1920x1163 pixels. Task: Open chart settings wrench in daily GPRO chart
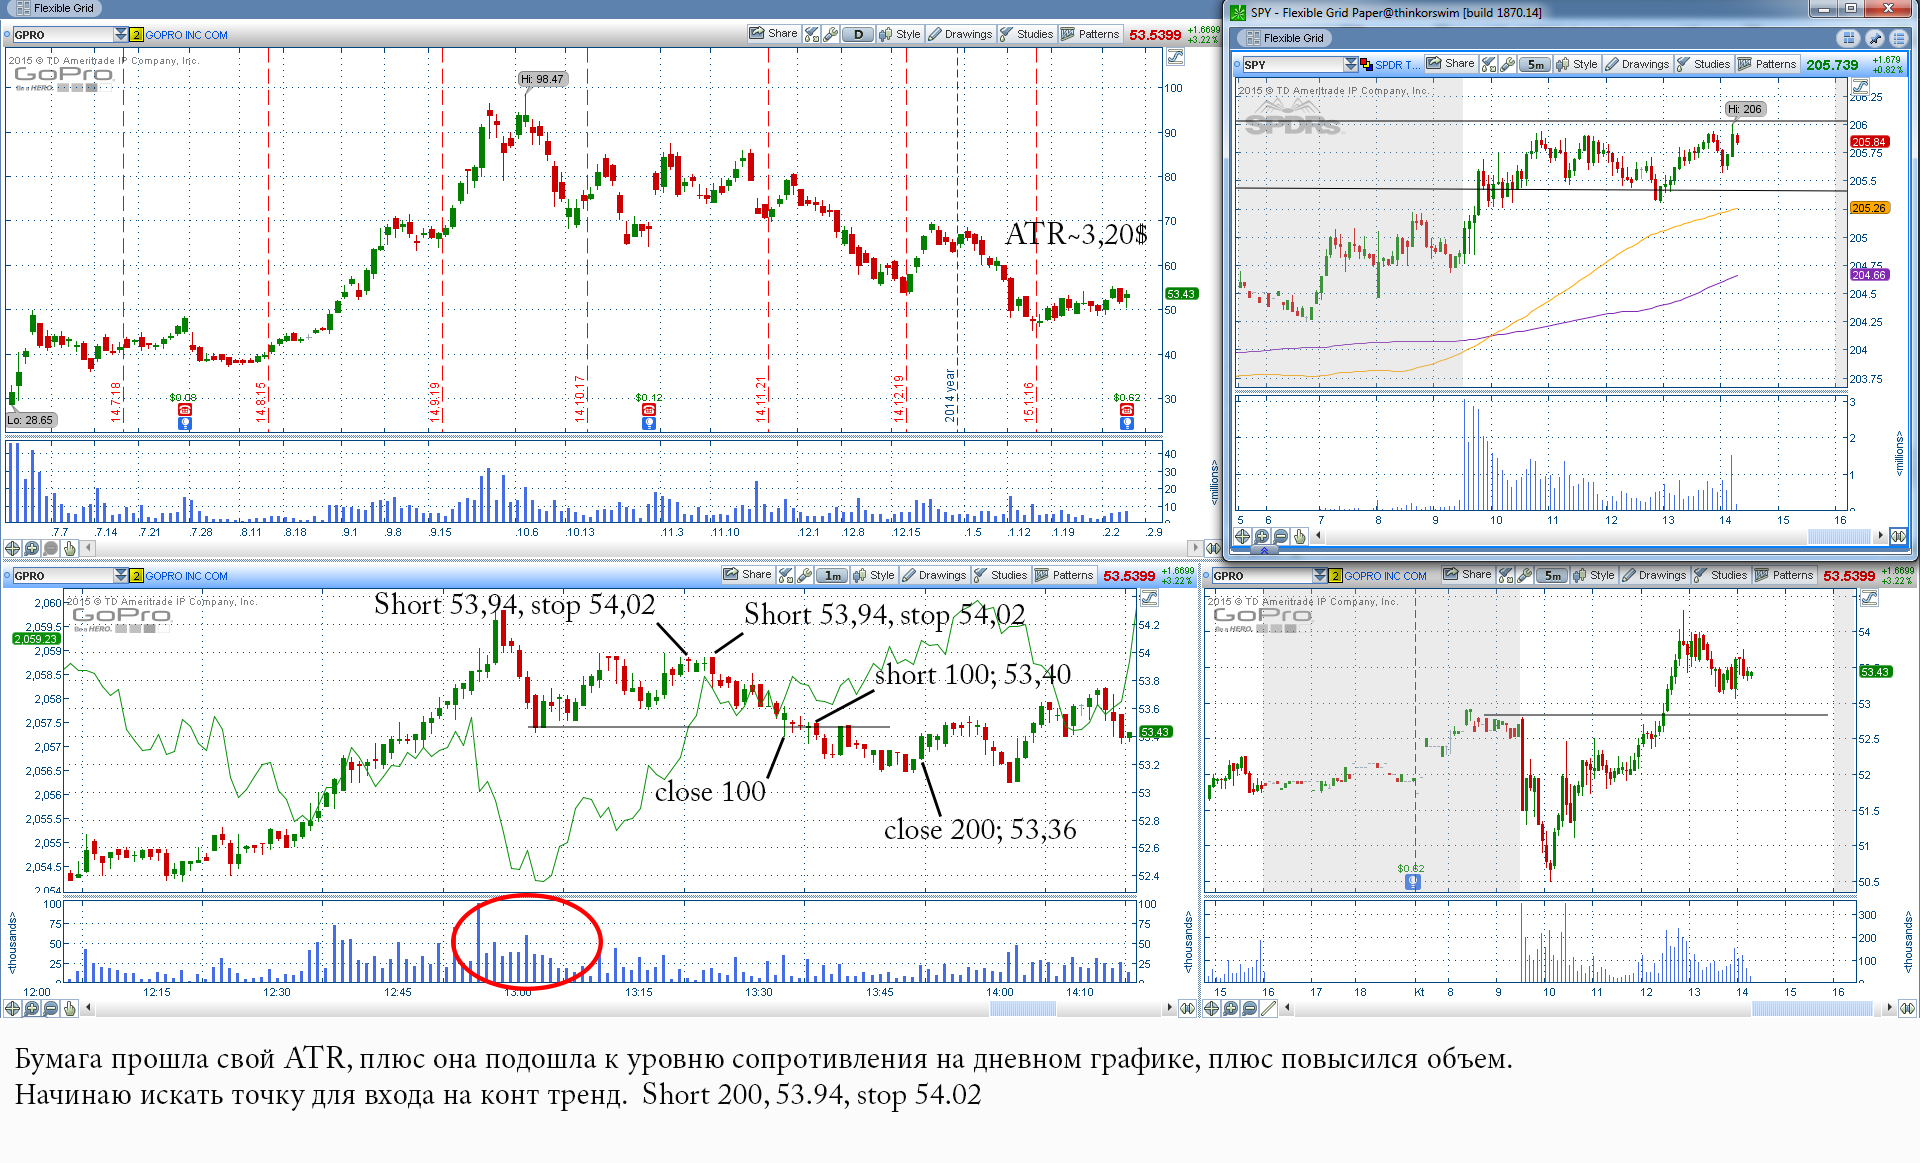(830, 34)
